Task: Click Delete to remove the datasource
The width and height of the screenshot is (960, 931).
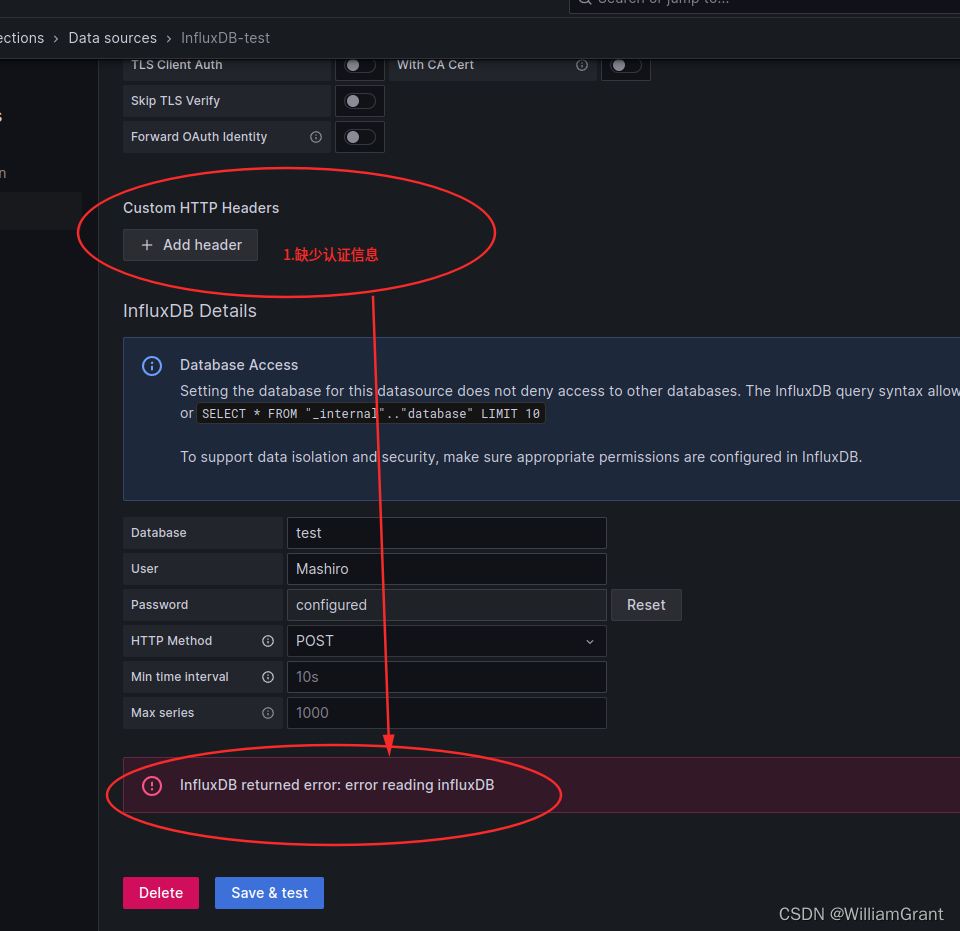Action: [x=160, y=892]
